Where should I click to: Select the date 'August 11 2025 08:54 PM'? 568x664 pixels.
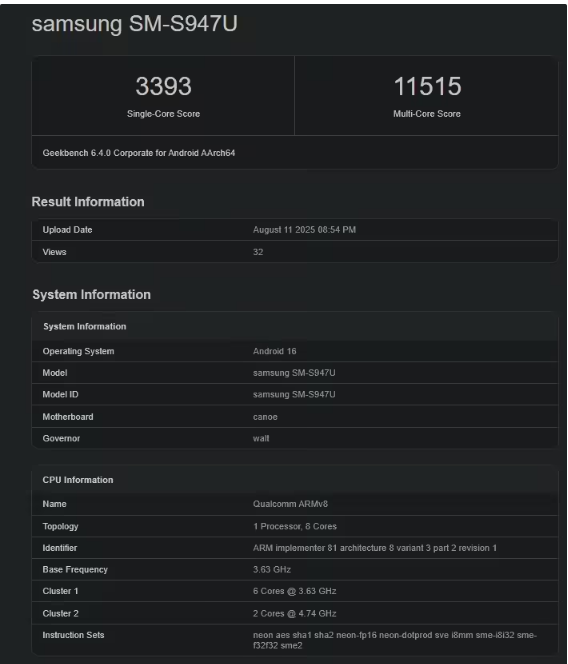point(305,230)
